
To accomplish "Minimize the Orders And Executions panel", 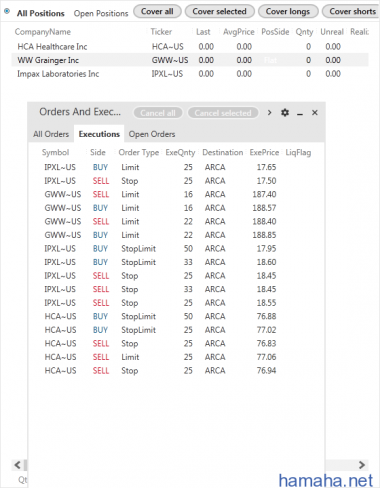I will (300, 113).
